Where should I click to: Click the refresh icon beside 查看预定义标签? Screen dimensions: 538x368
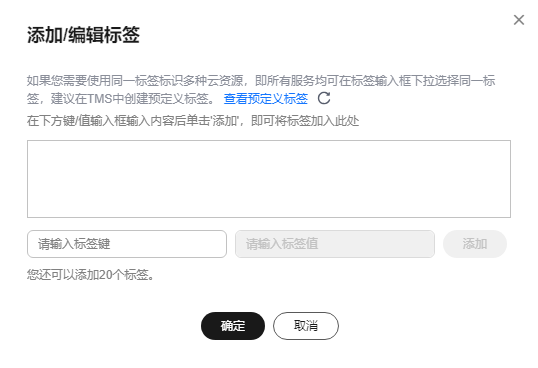click(324, 98)
